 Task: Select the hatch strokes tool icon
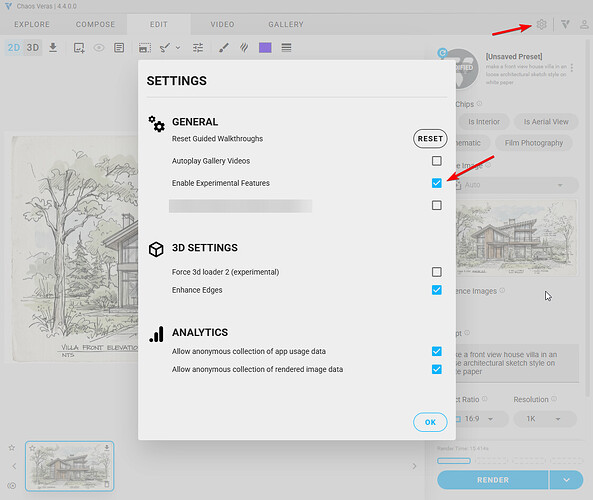[x=244, y=48]
